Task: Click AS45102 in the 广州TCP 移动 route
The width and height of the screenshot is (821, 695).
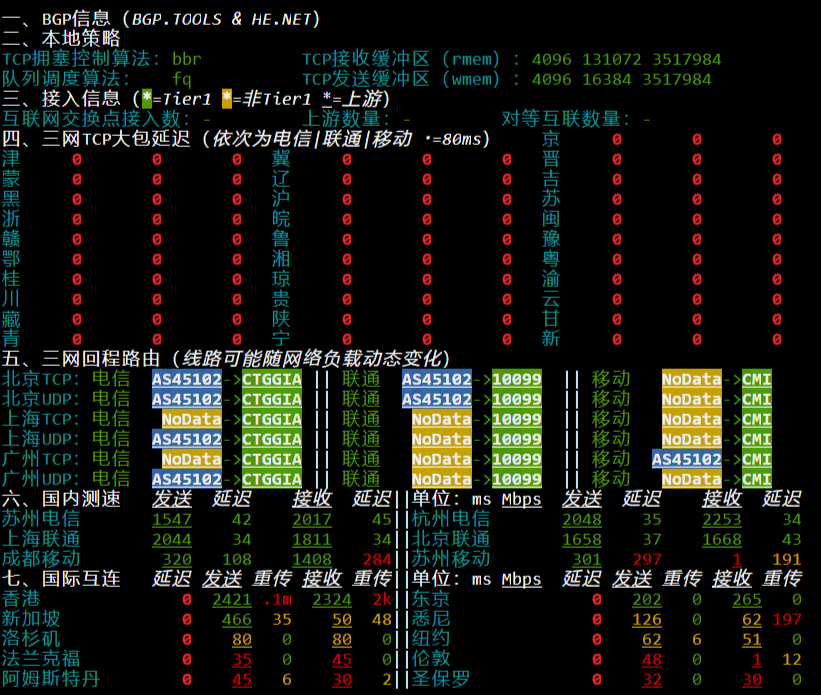Action: (686, 459)
